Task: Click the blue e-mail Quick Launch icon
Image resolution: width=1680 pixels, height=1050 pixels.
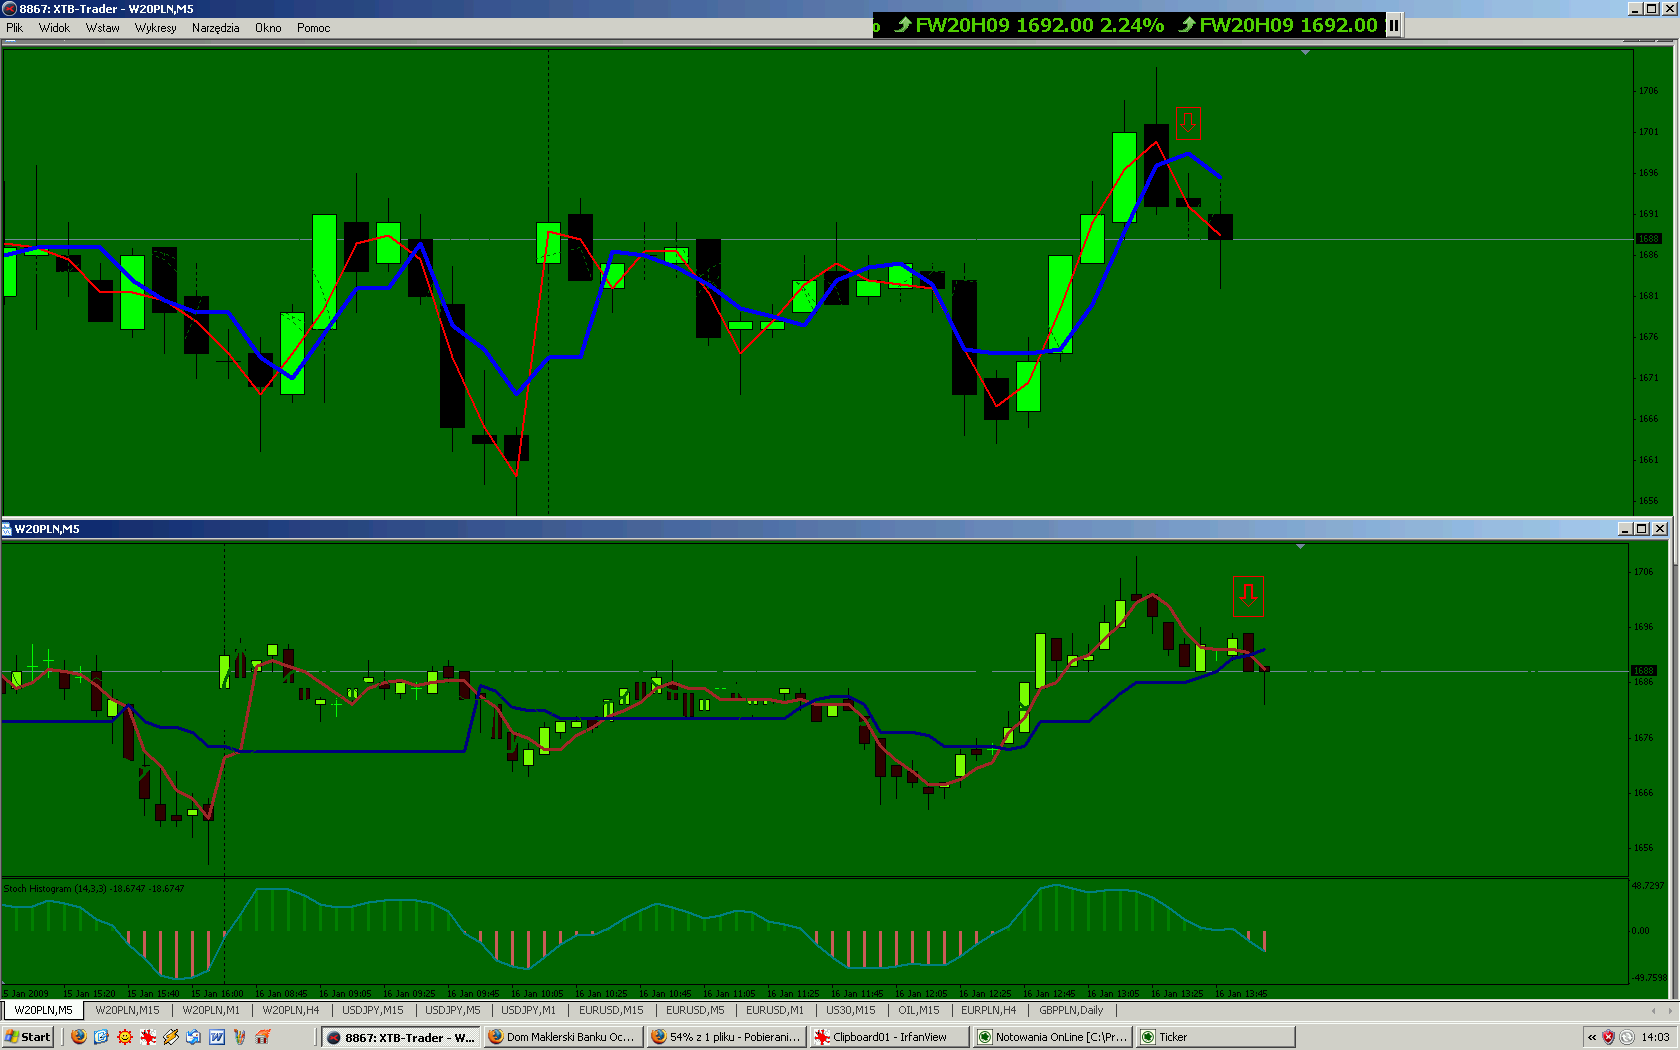Action: [x=101, y=1037]
